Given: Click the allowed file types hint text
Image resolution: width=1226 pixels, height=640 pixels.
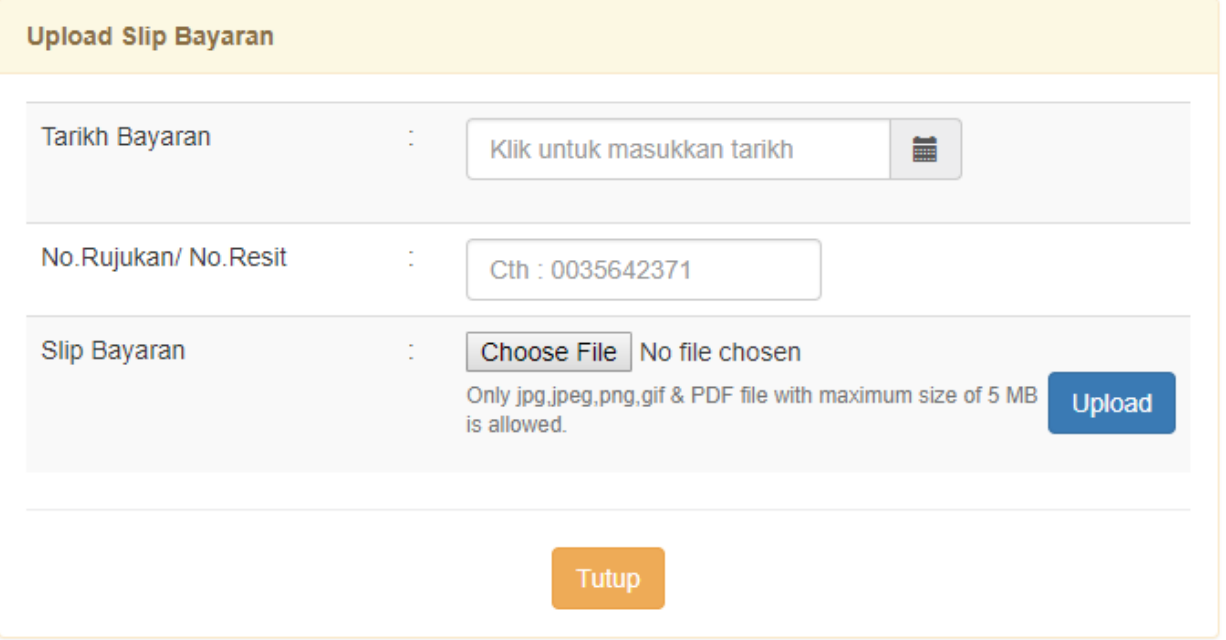Looking at the screenshot, I should coord(752,410).
